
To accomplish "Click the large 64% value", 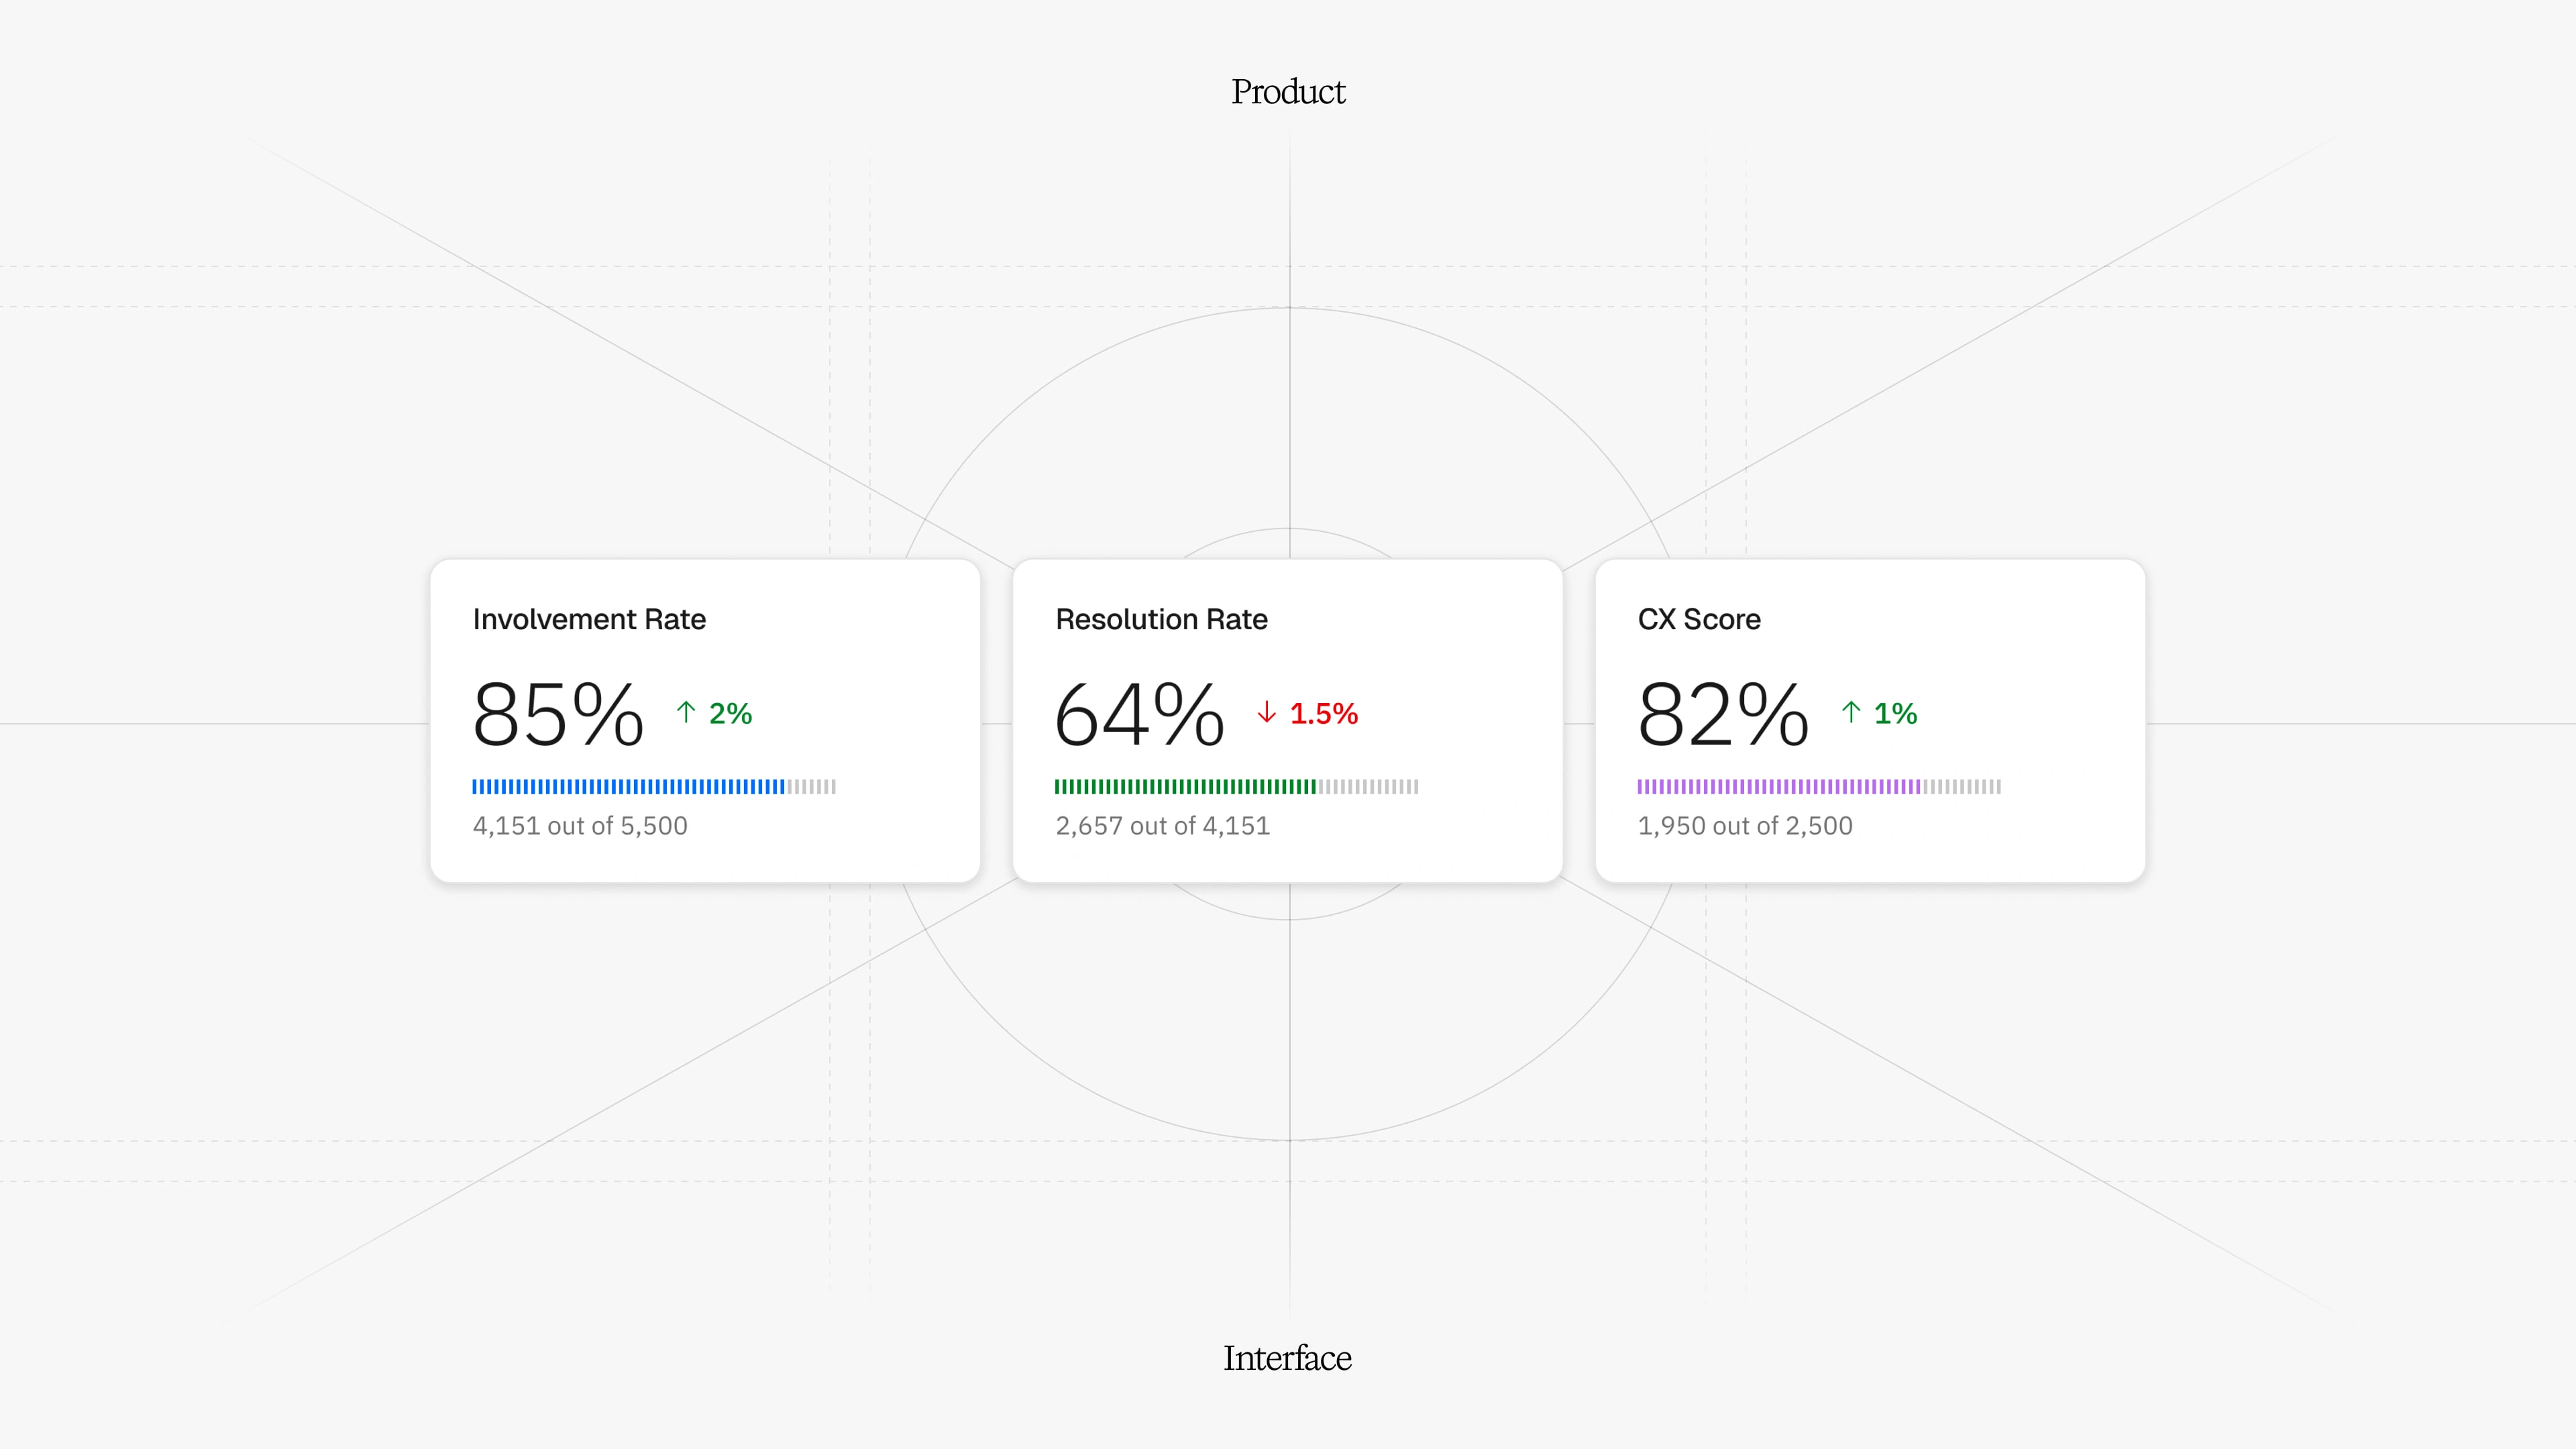I will pos(1139,714).
